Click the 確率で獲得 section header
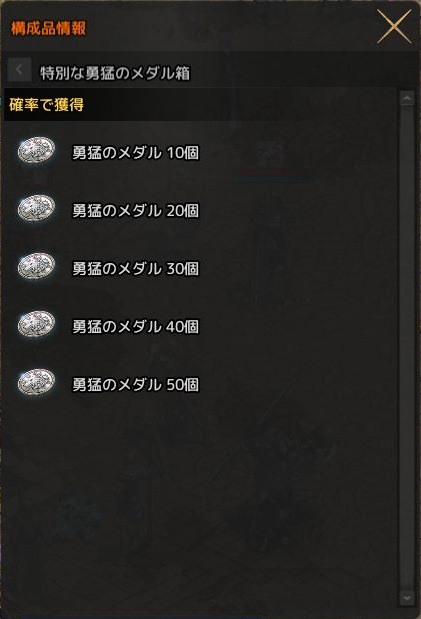 coord(46,105)
